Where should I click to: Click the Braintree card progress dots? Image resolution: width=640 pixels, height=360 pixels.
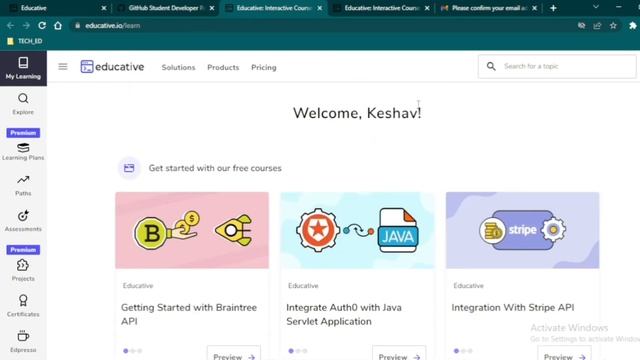[133, 351]
